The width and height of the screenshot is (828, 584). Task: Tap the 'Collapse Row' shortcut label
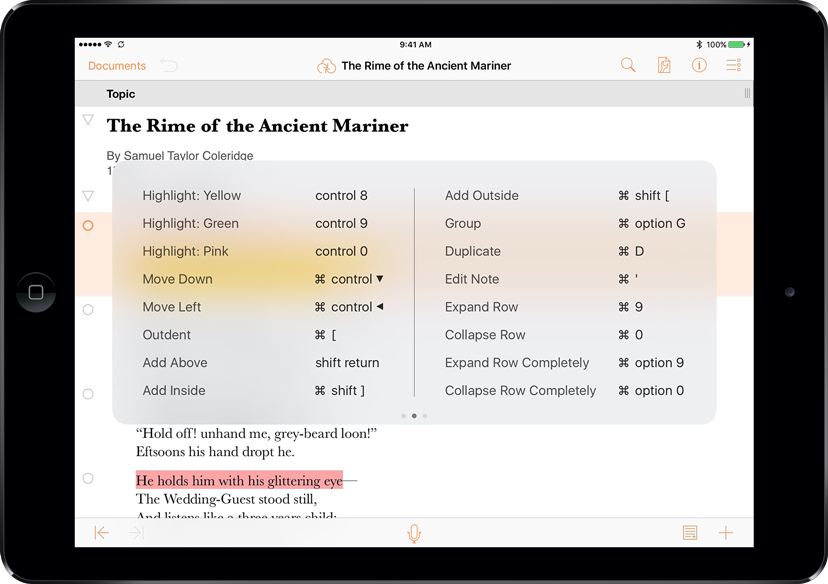point(485,335)
